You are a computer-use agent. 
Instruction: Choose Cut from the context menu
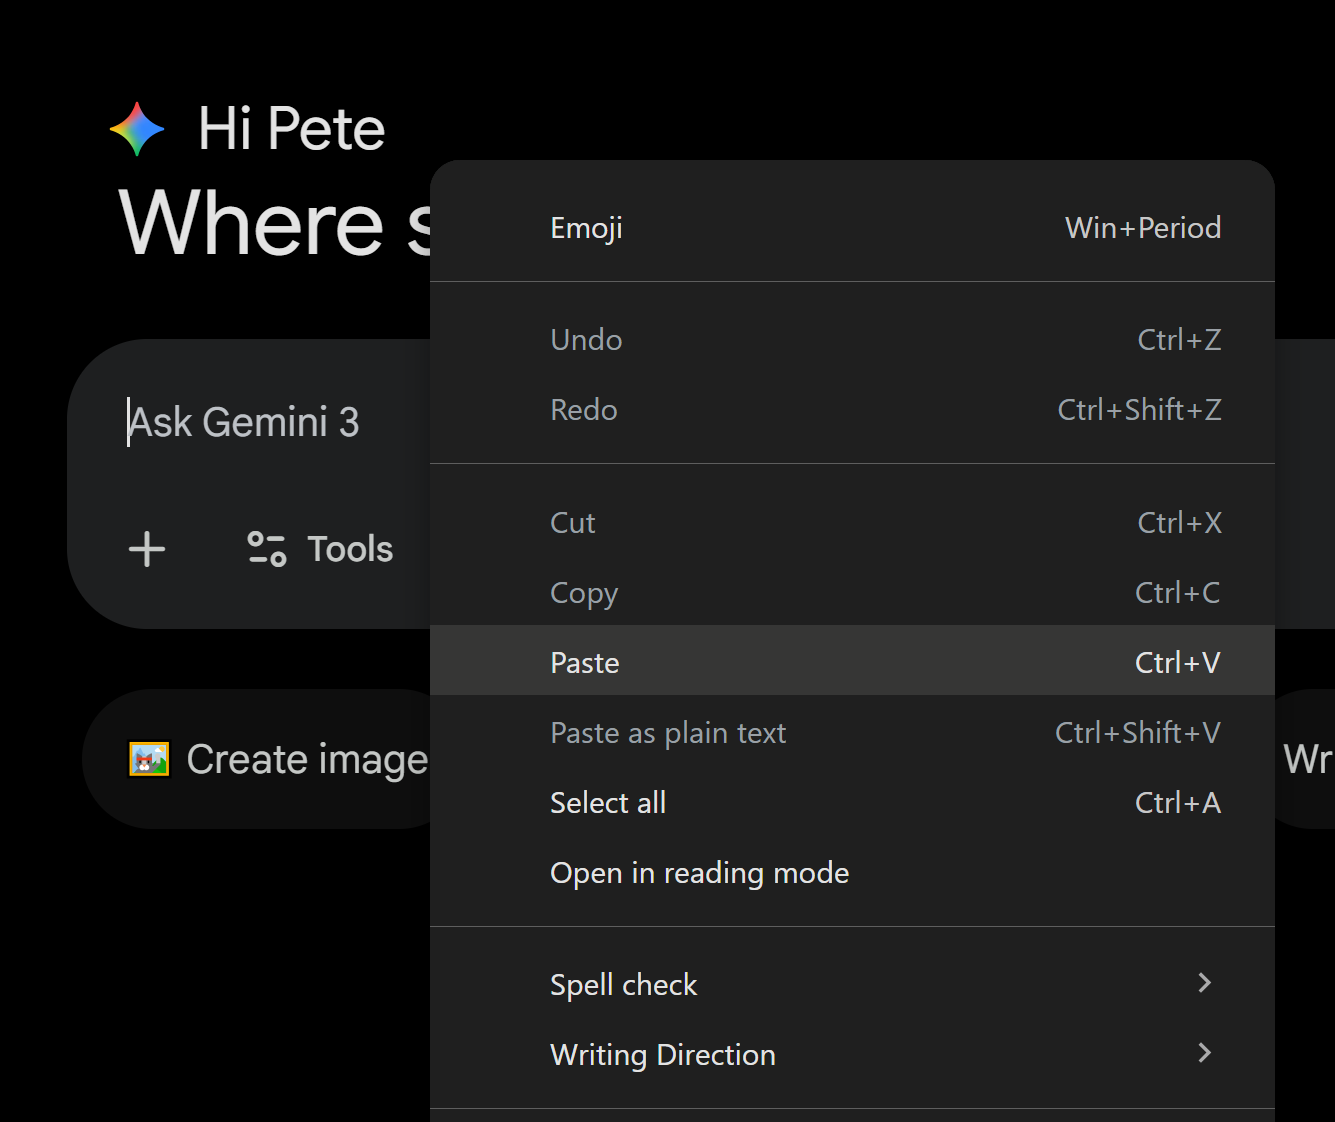click(573, 523)
